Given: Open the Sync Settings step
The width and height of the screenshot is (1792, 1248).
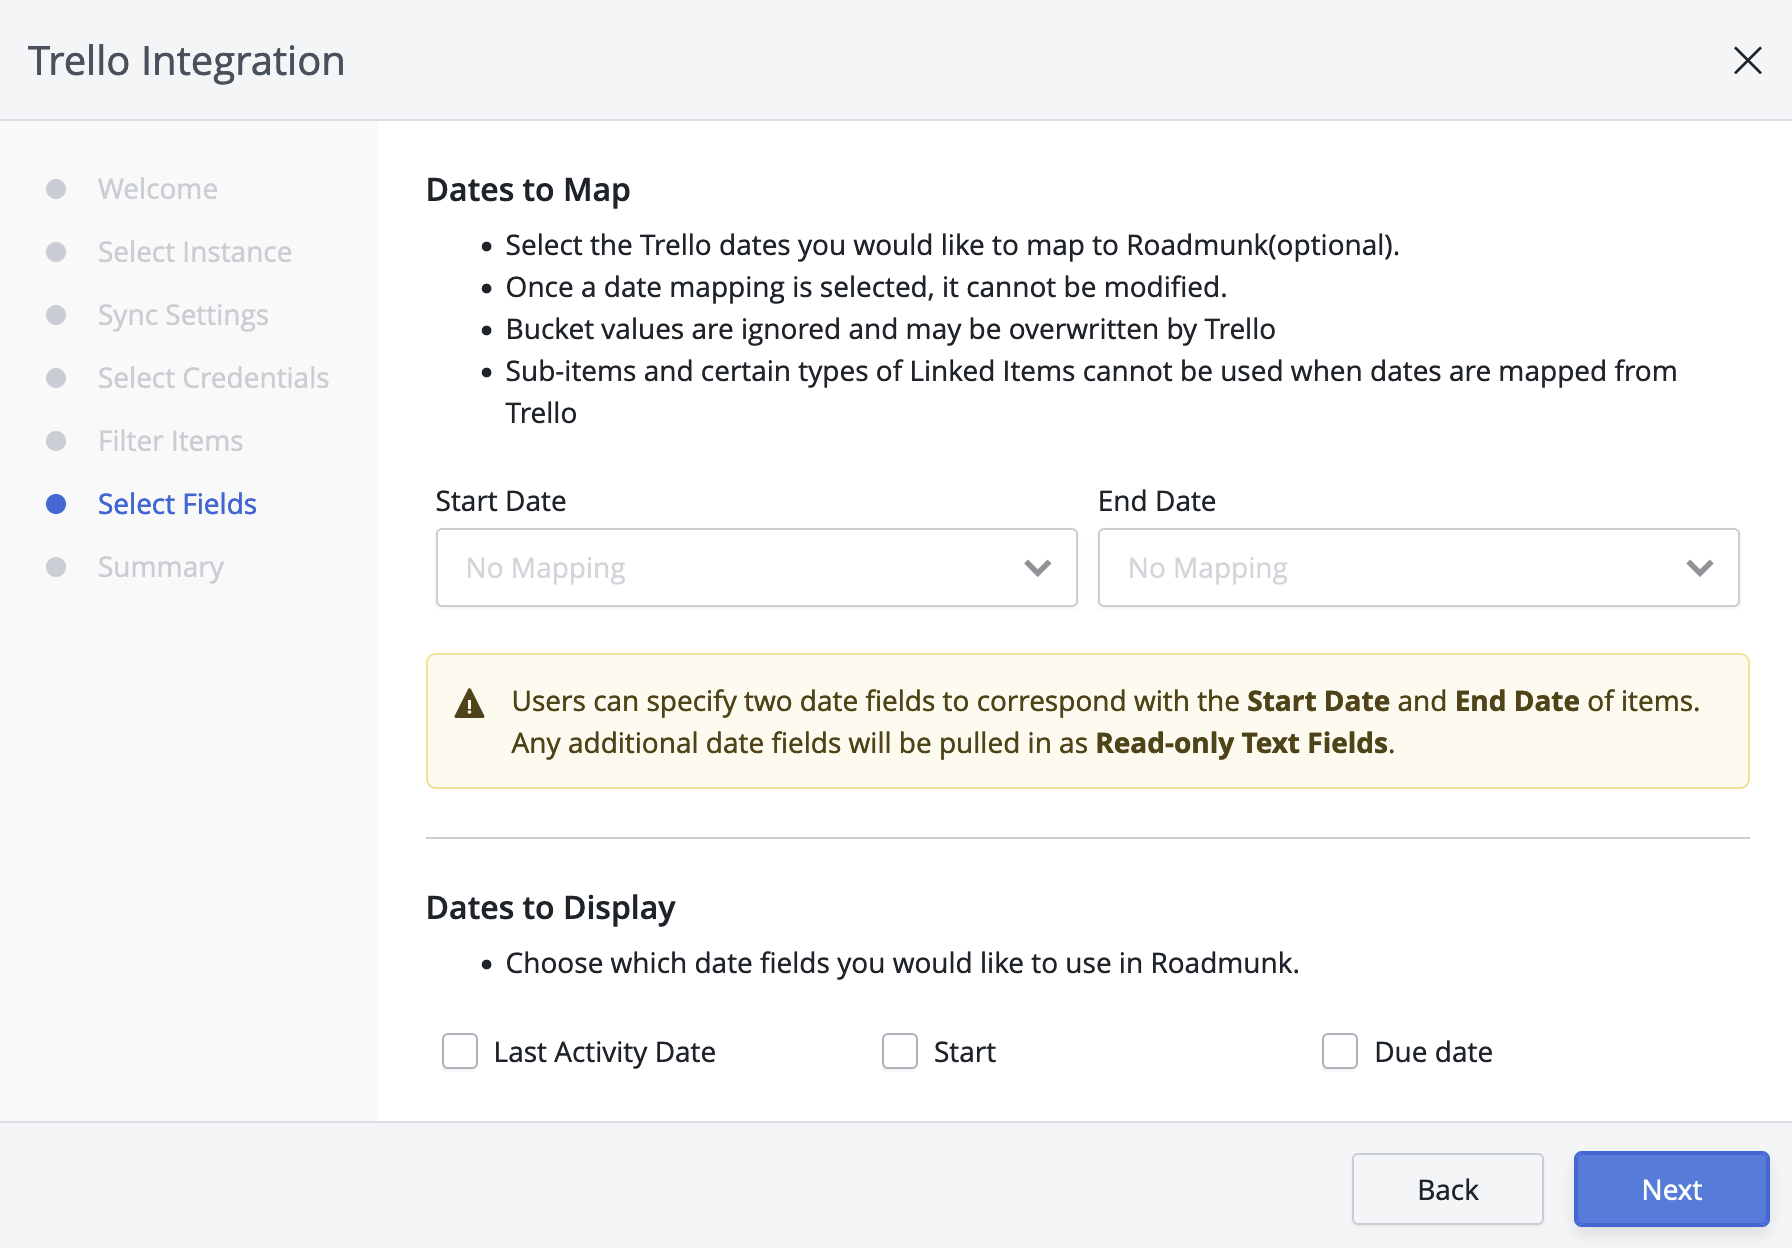Looking at the screenshot, I should tap(183, 315).
